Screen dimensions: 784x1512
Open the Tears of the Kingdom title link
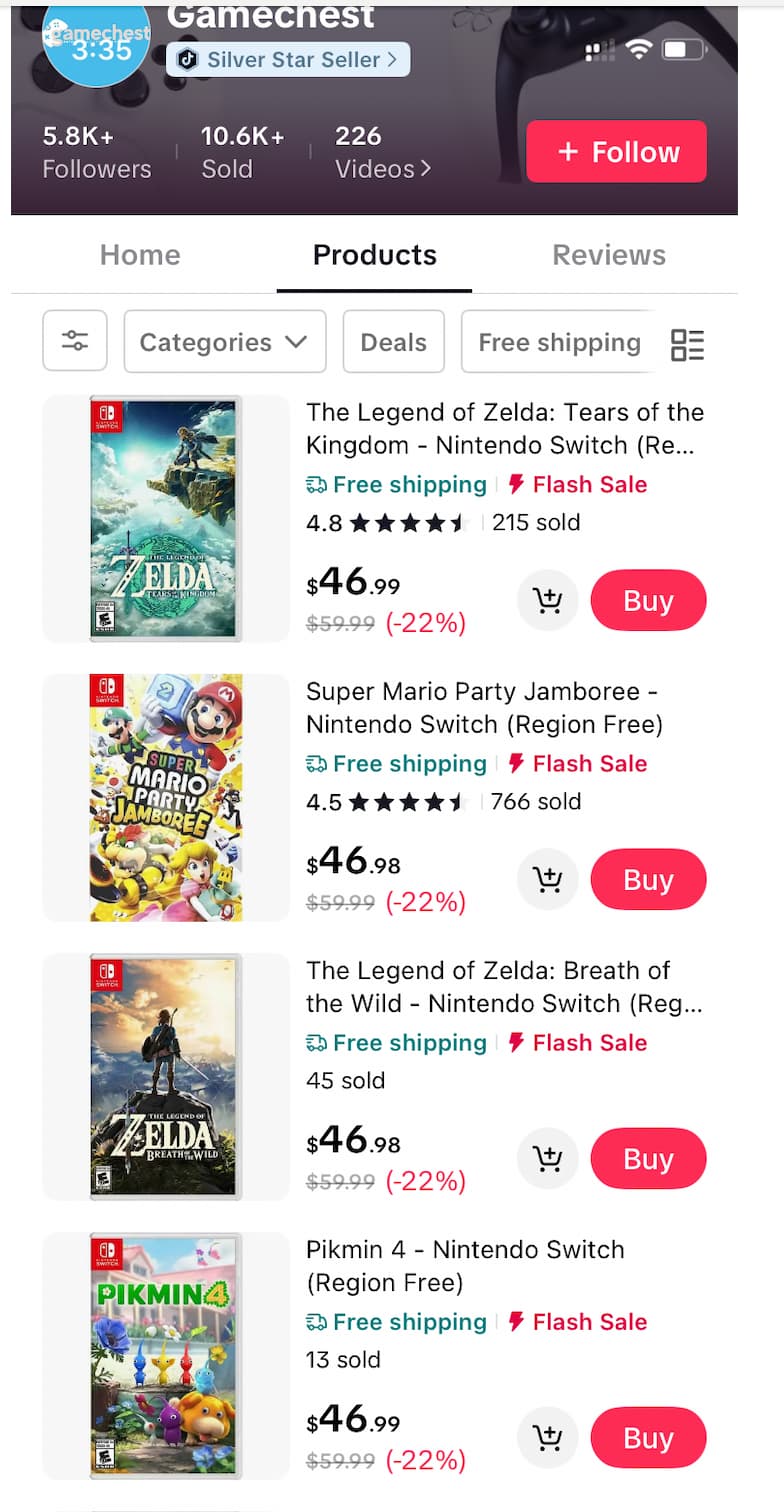coord(504,428)
